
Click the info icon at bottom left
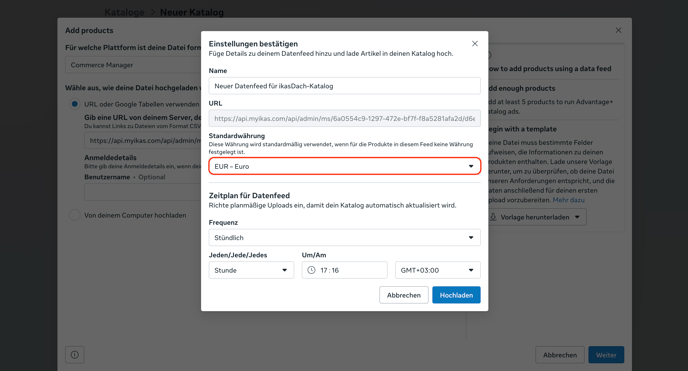[75, 355]
